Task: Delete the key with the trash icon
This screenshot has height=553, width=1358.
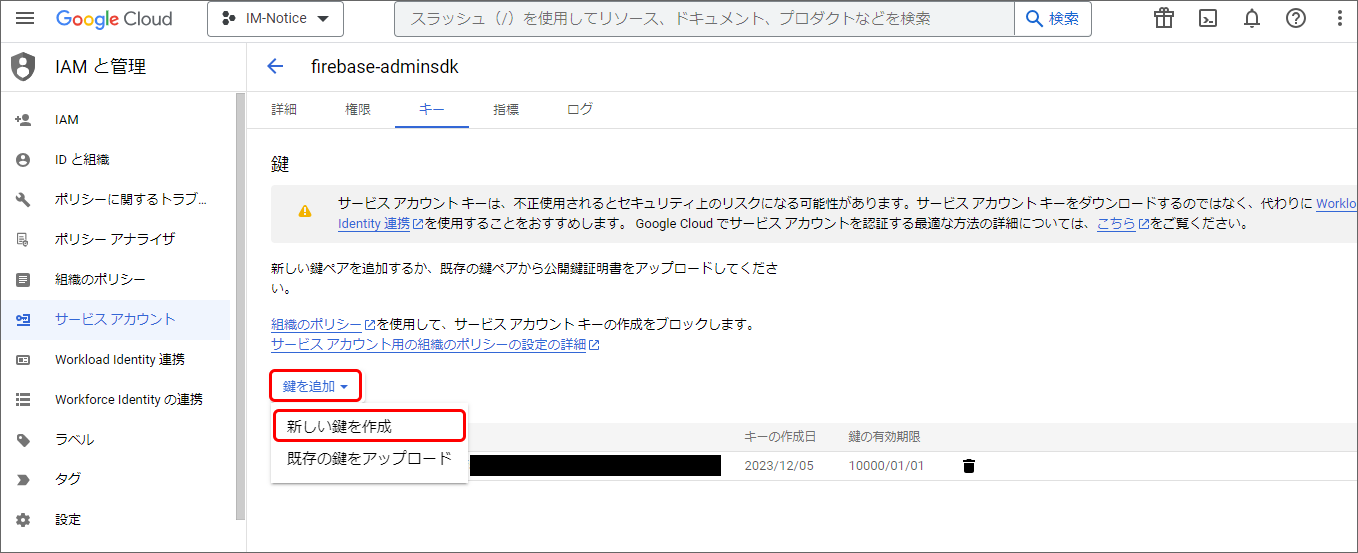Action: pyautogui.click(x=968, y=466)
